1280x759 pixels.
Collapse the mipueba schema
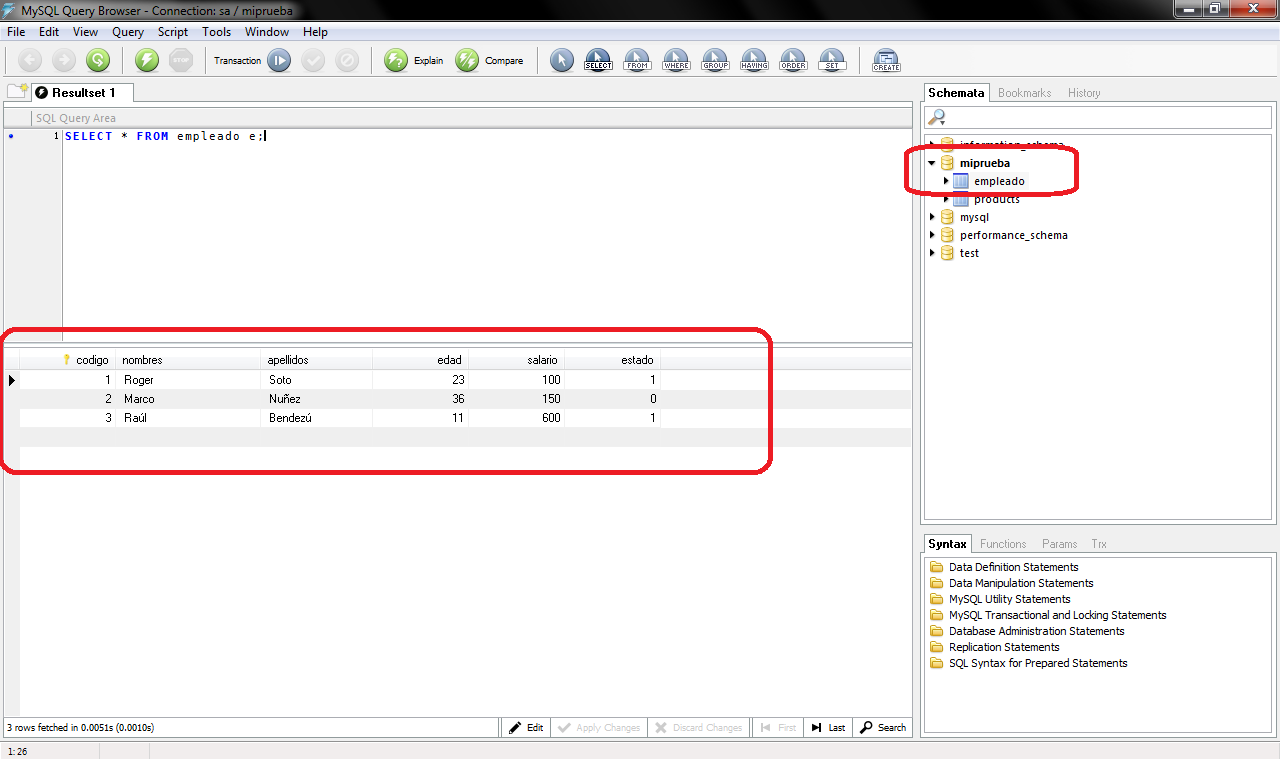click(931, 162)
